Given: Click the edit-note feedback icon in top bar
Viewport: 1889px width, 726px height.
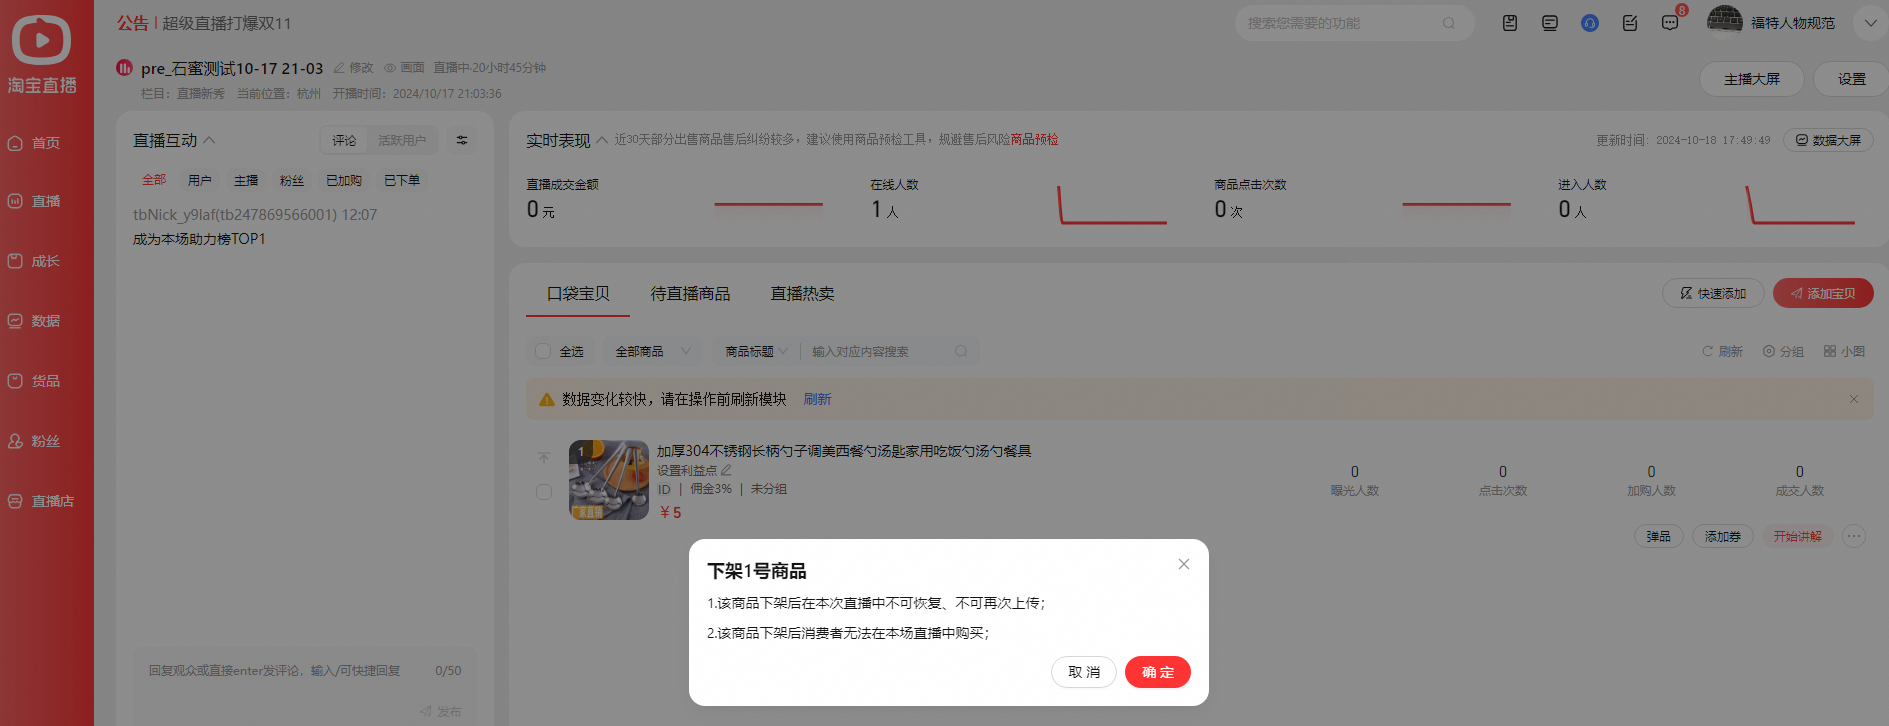Looking at the screenshot, I should click(1630, 23).
